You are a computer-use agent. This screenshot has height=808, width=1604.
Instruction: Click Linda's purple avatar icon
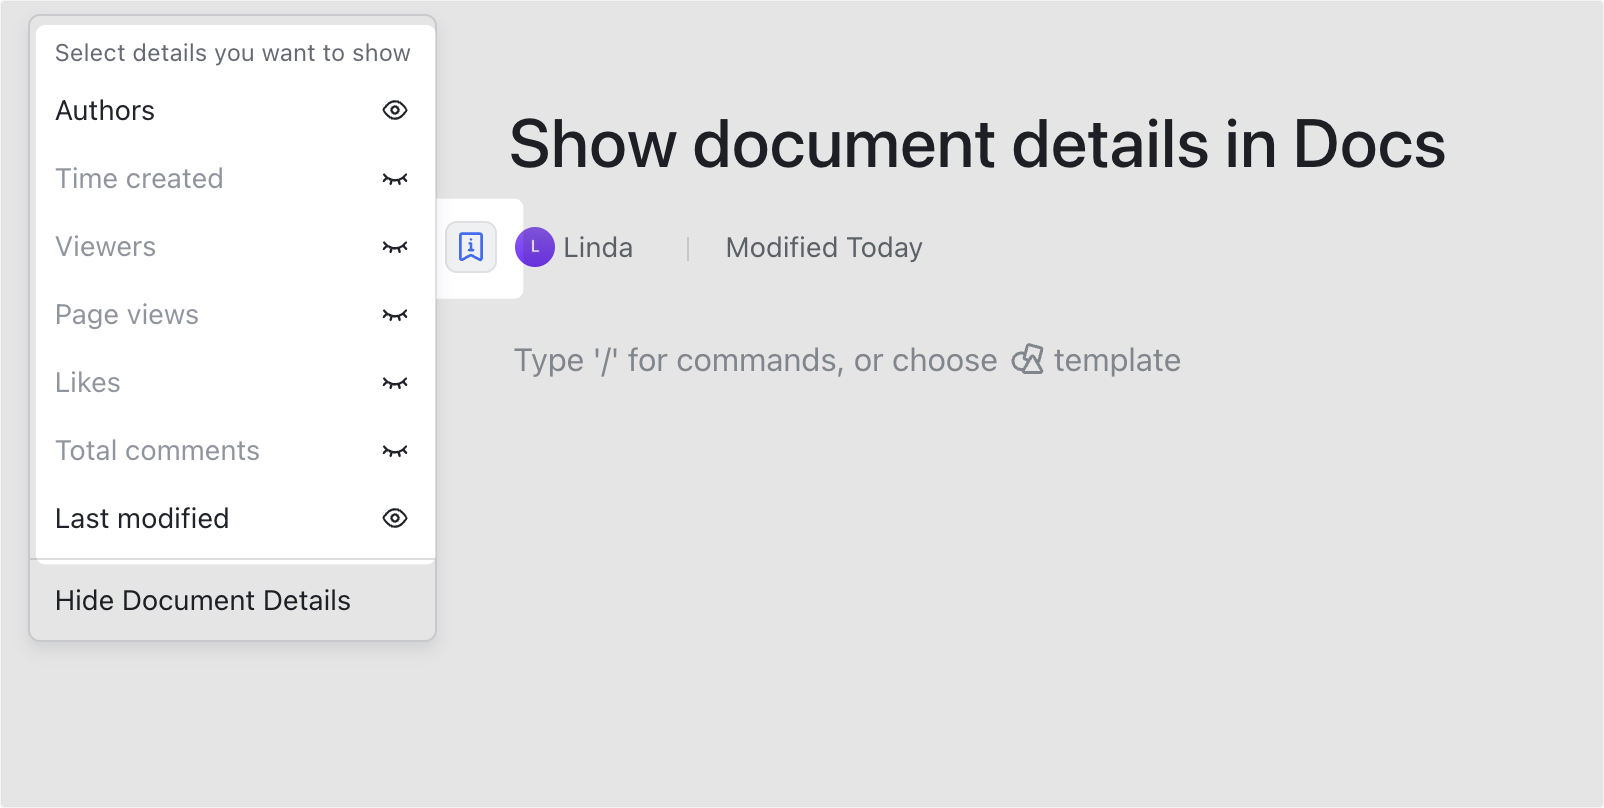[x=535, y=247]
